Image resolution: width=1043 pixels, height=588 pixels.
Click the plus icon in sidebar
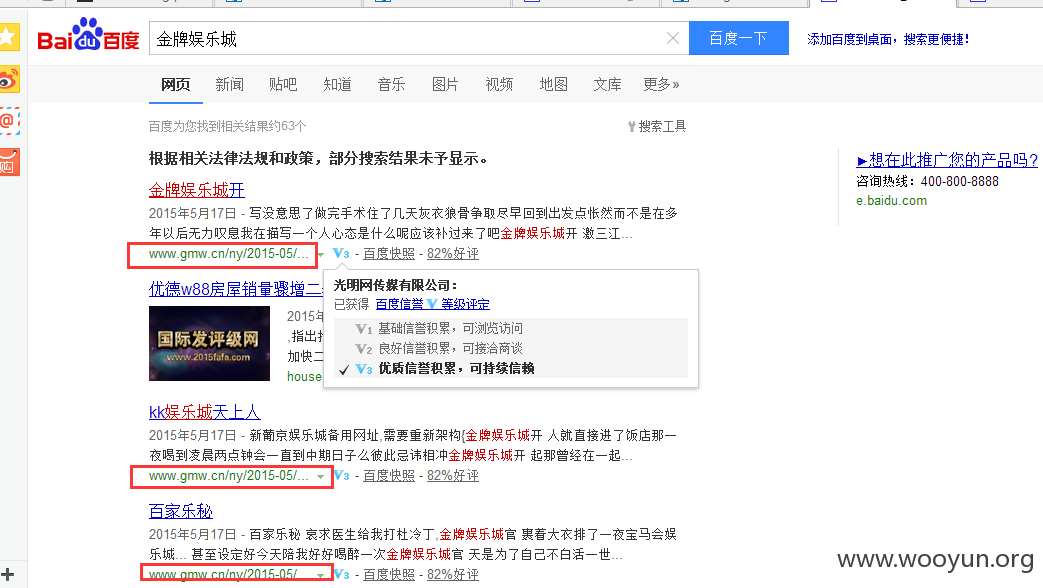click(x=7, y=574)
